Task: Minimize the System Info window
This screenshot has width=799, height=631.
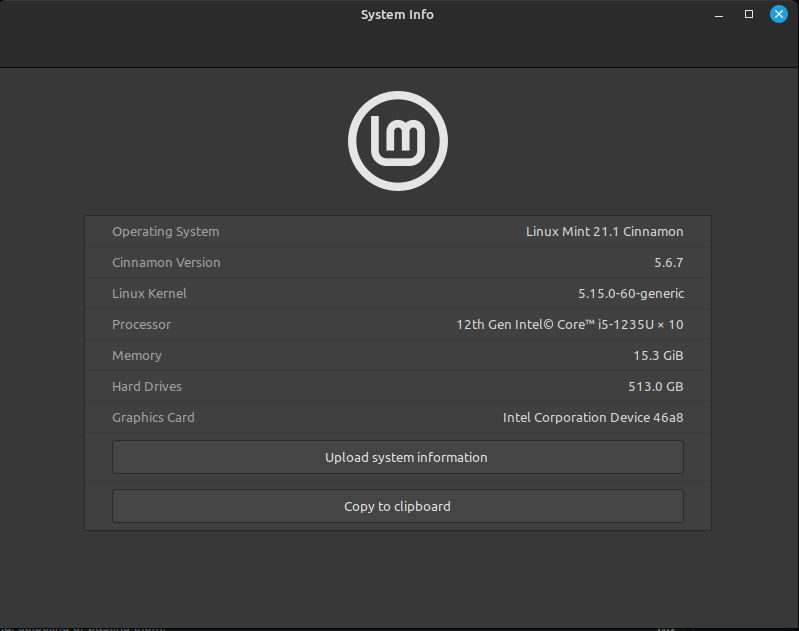Action: click(719, 15)
